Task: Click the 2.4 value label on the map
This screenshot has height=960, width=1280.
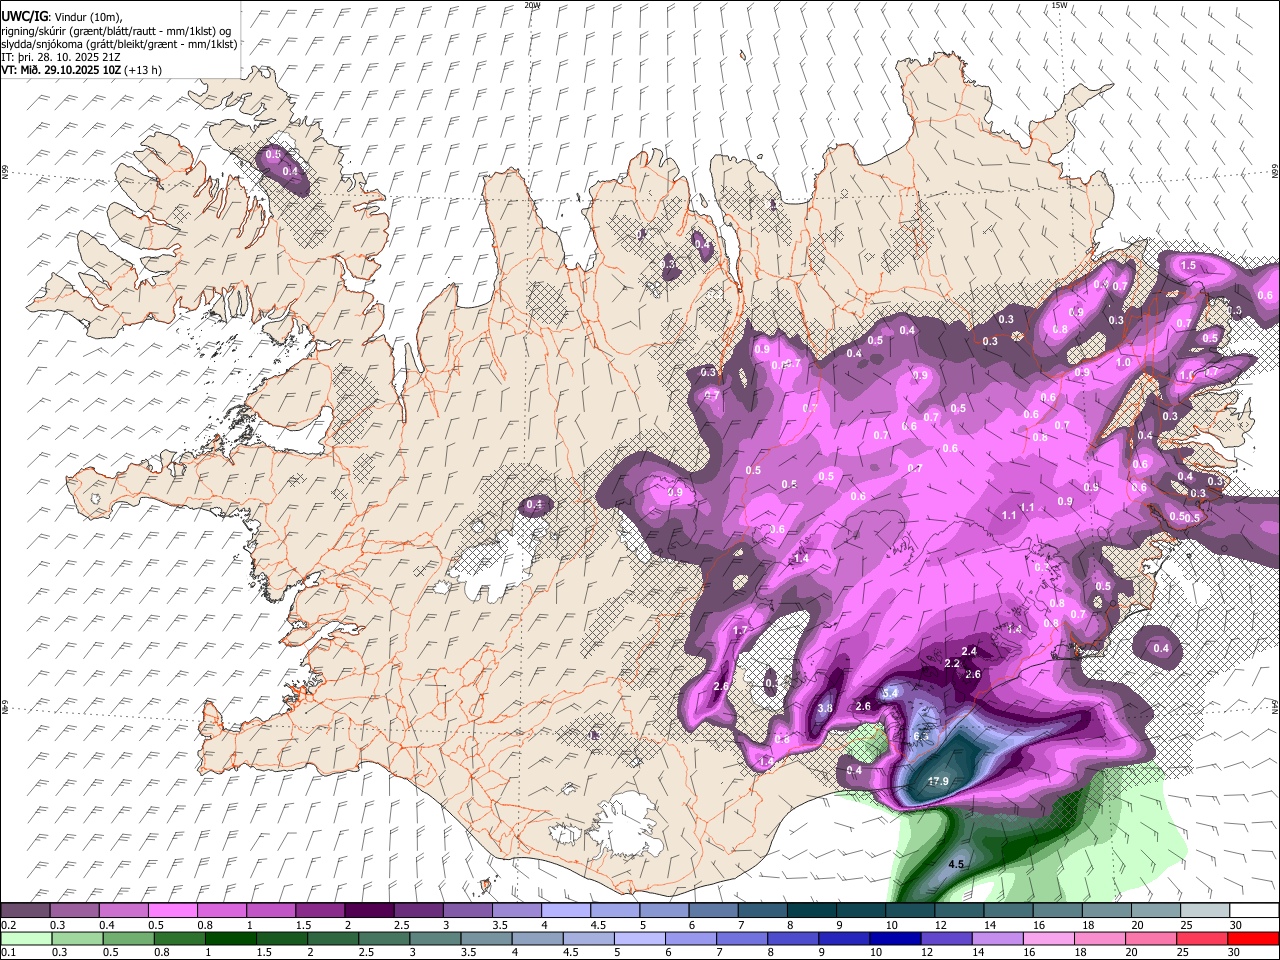Action: coord(968,651)
